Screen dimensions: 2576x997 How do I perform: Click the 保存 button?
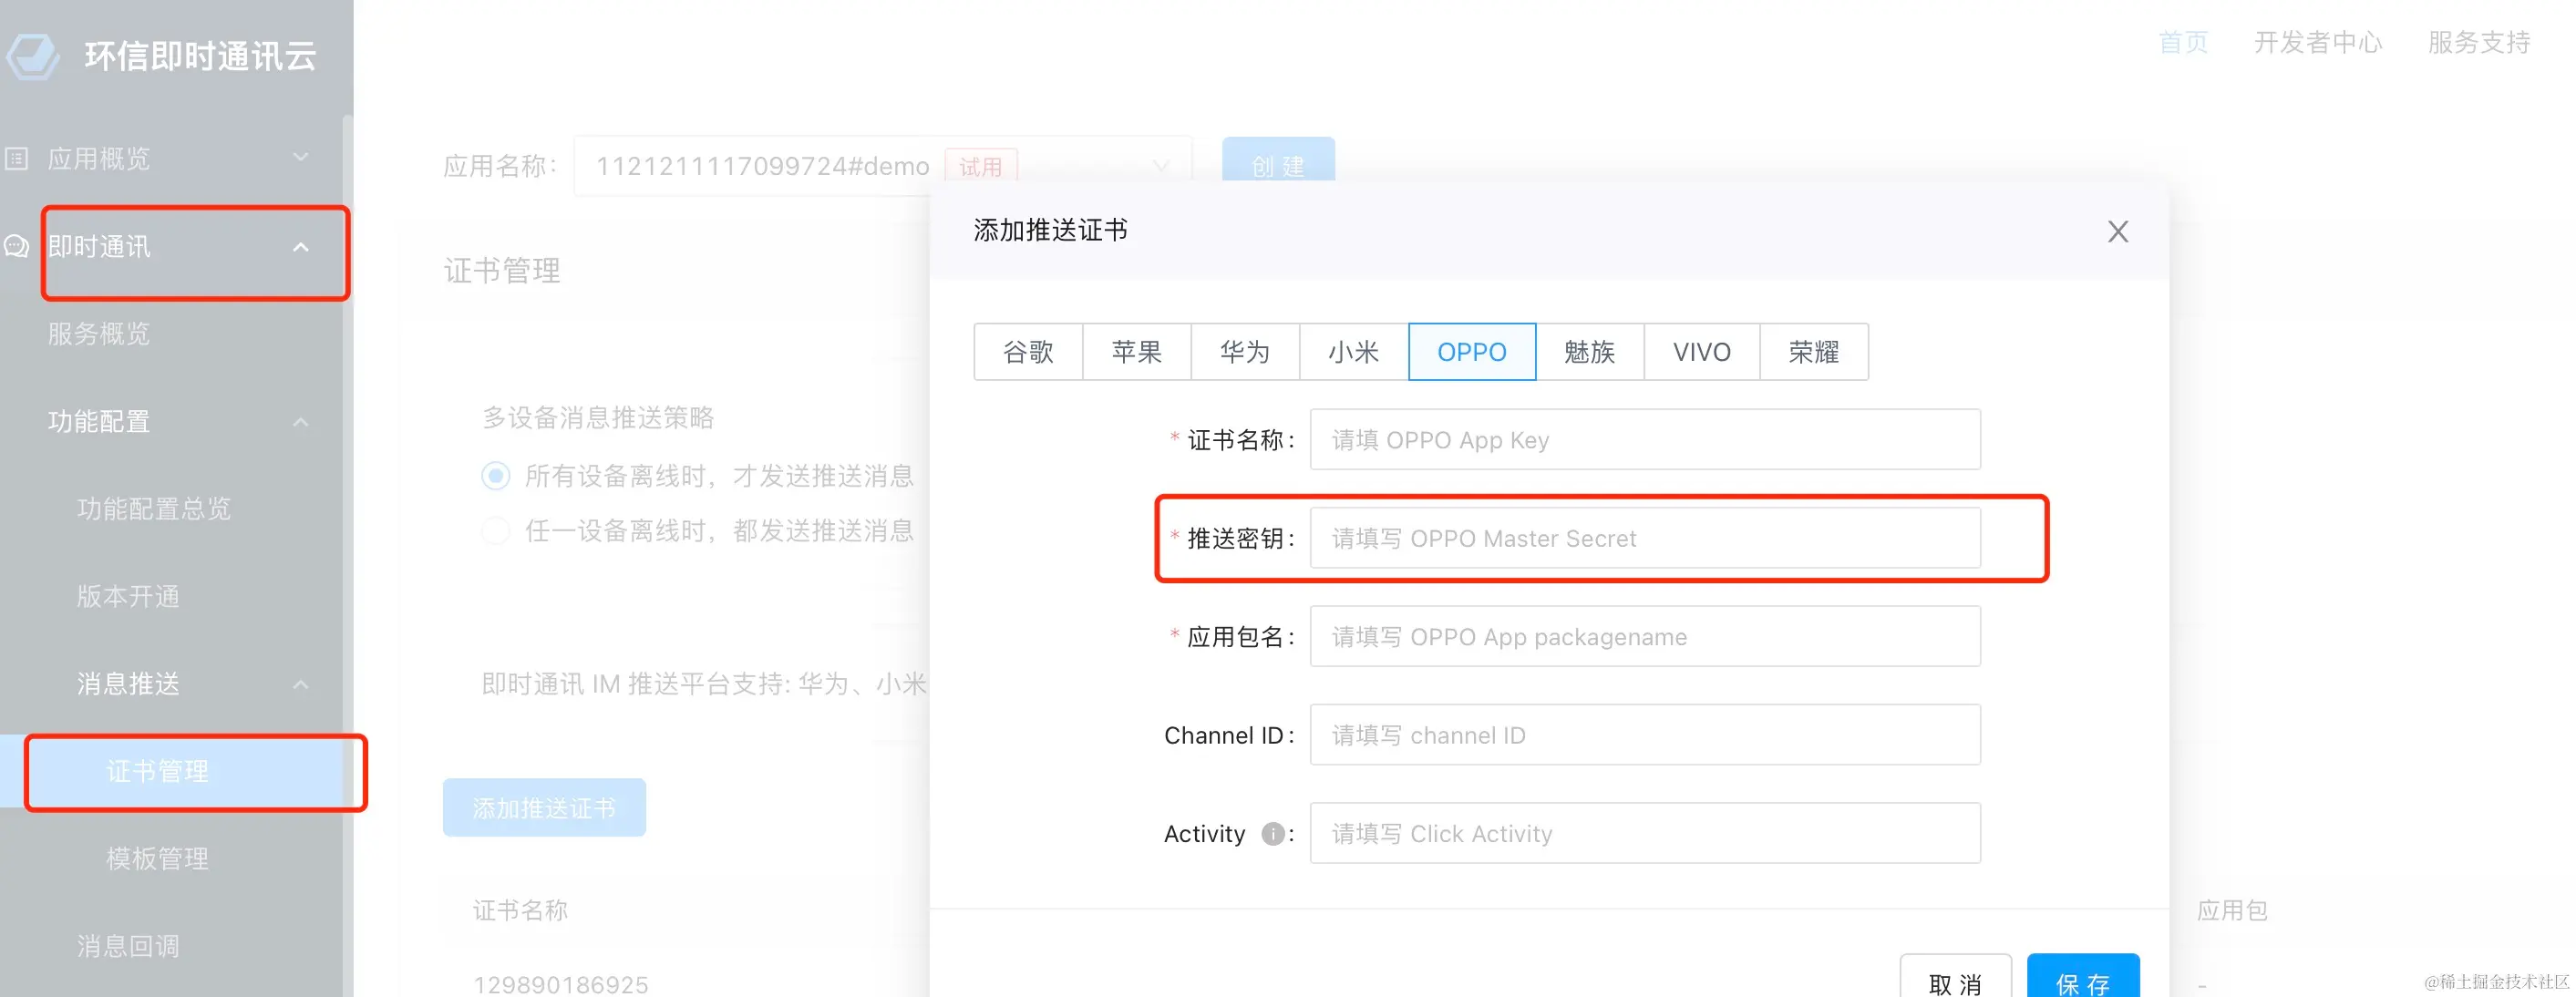[2082, 980]
